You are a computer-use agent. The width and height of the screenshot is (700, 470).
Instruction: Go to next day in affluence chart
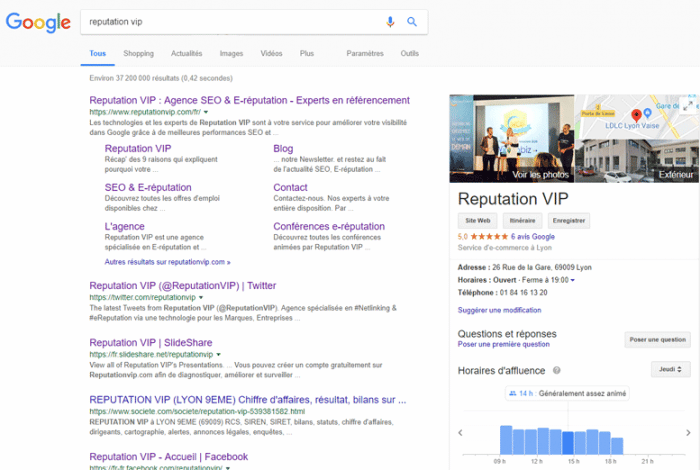pos(688,433)
